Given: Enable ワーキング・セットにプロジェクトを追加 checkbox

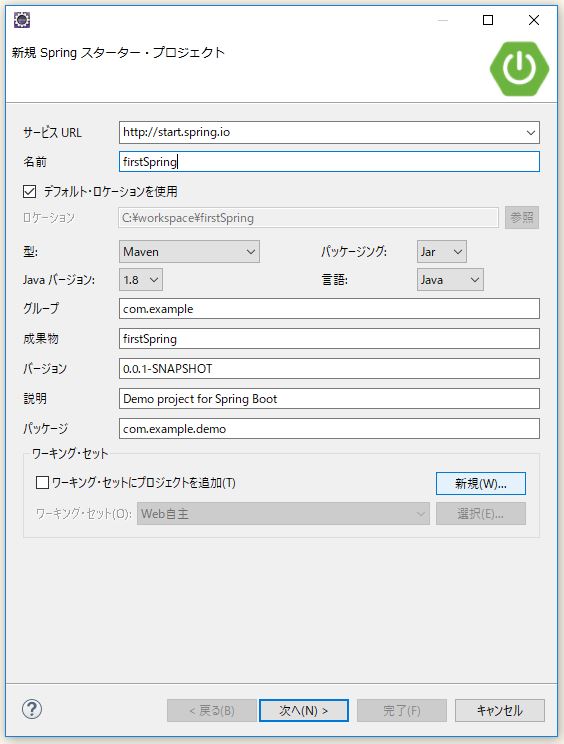Looking at the screenshot, I should (42, 483).
